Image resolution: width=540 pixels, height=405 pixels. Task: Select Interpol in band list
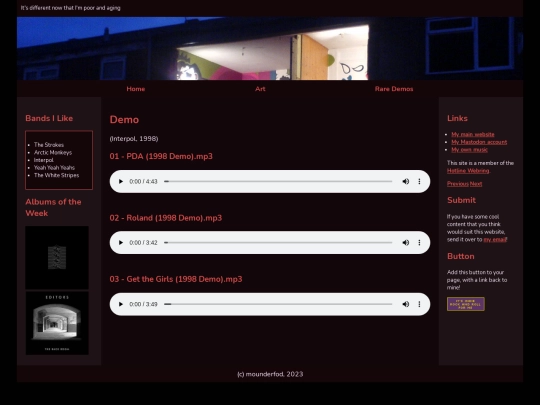click(x=44, y=160)
